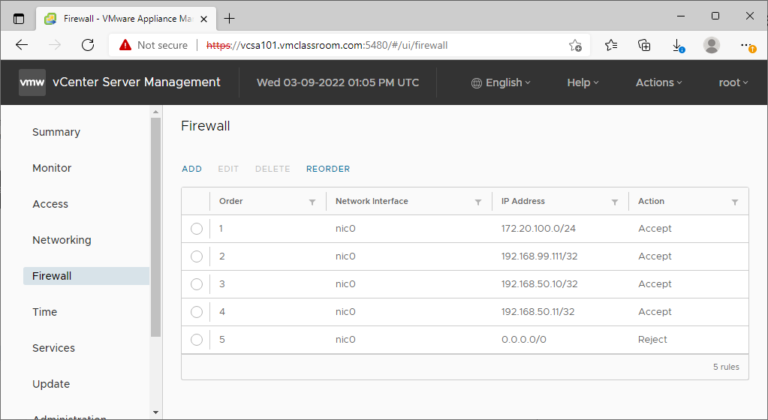Select the Reject rule 5 radio button
768x420 pixels.
(x=196, y=340)
